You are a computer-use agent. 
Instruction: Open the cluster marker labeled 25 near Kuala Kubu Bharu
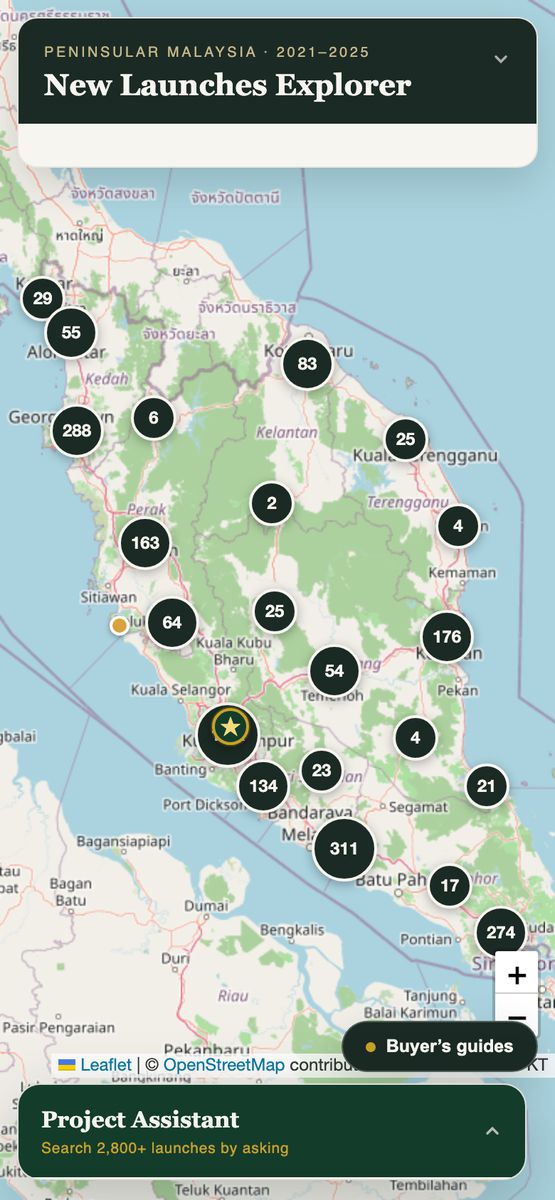274,611
